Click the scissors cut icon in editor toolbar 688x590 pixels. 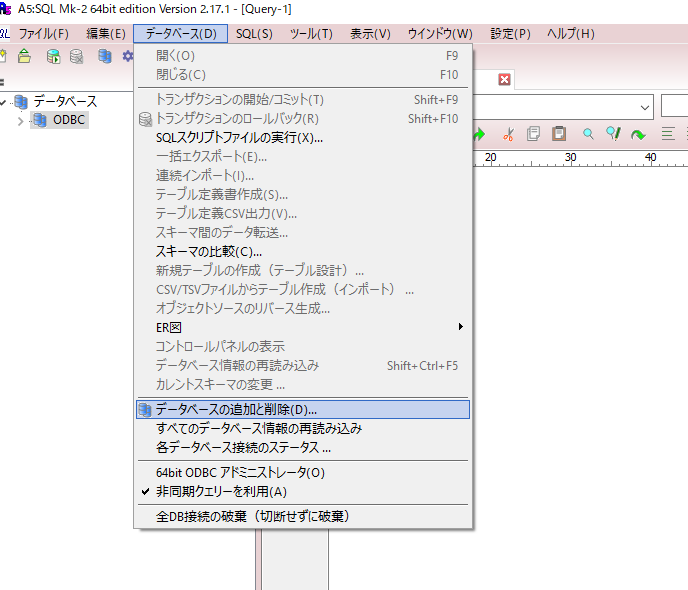pyautogui.click(x=508, y=134)
